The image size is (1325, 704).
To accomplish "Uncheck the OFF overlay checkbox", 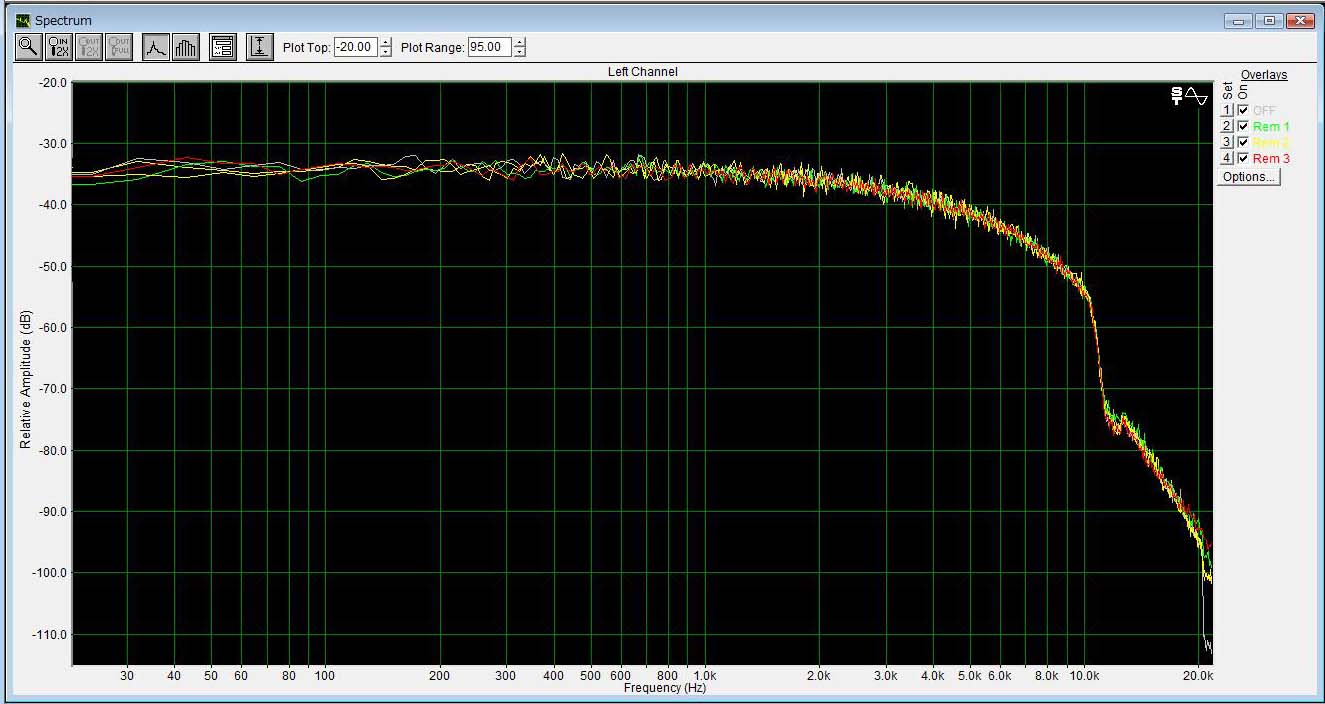I will (x=1243, y=111).
